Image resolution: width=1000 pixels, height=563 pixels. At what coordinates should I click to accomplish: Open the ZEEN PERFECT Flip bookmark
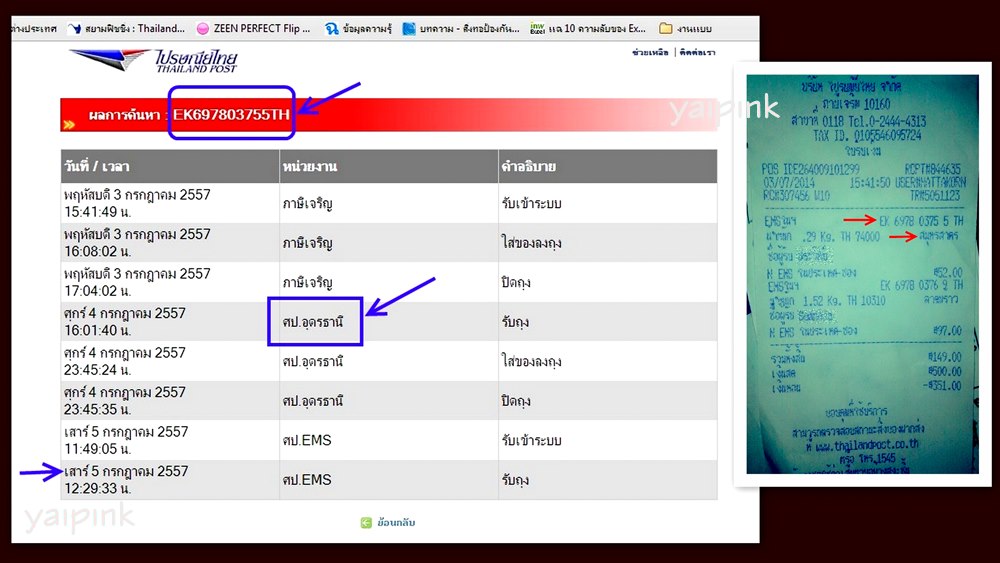(261, 29)
